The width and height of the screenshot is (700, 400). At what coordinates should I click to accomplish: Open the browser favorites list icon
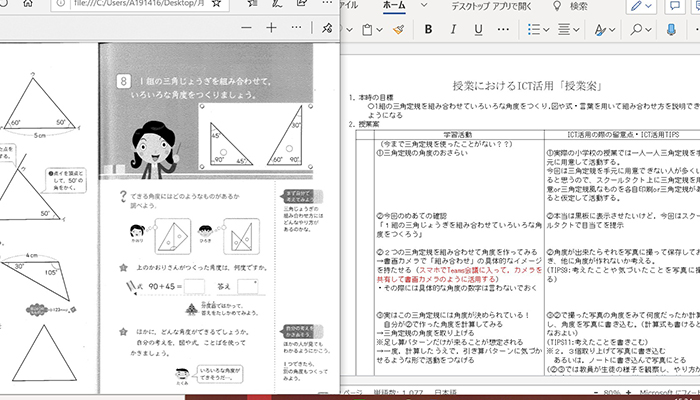pos(252,4)
